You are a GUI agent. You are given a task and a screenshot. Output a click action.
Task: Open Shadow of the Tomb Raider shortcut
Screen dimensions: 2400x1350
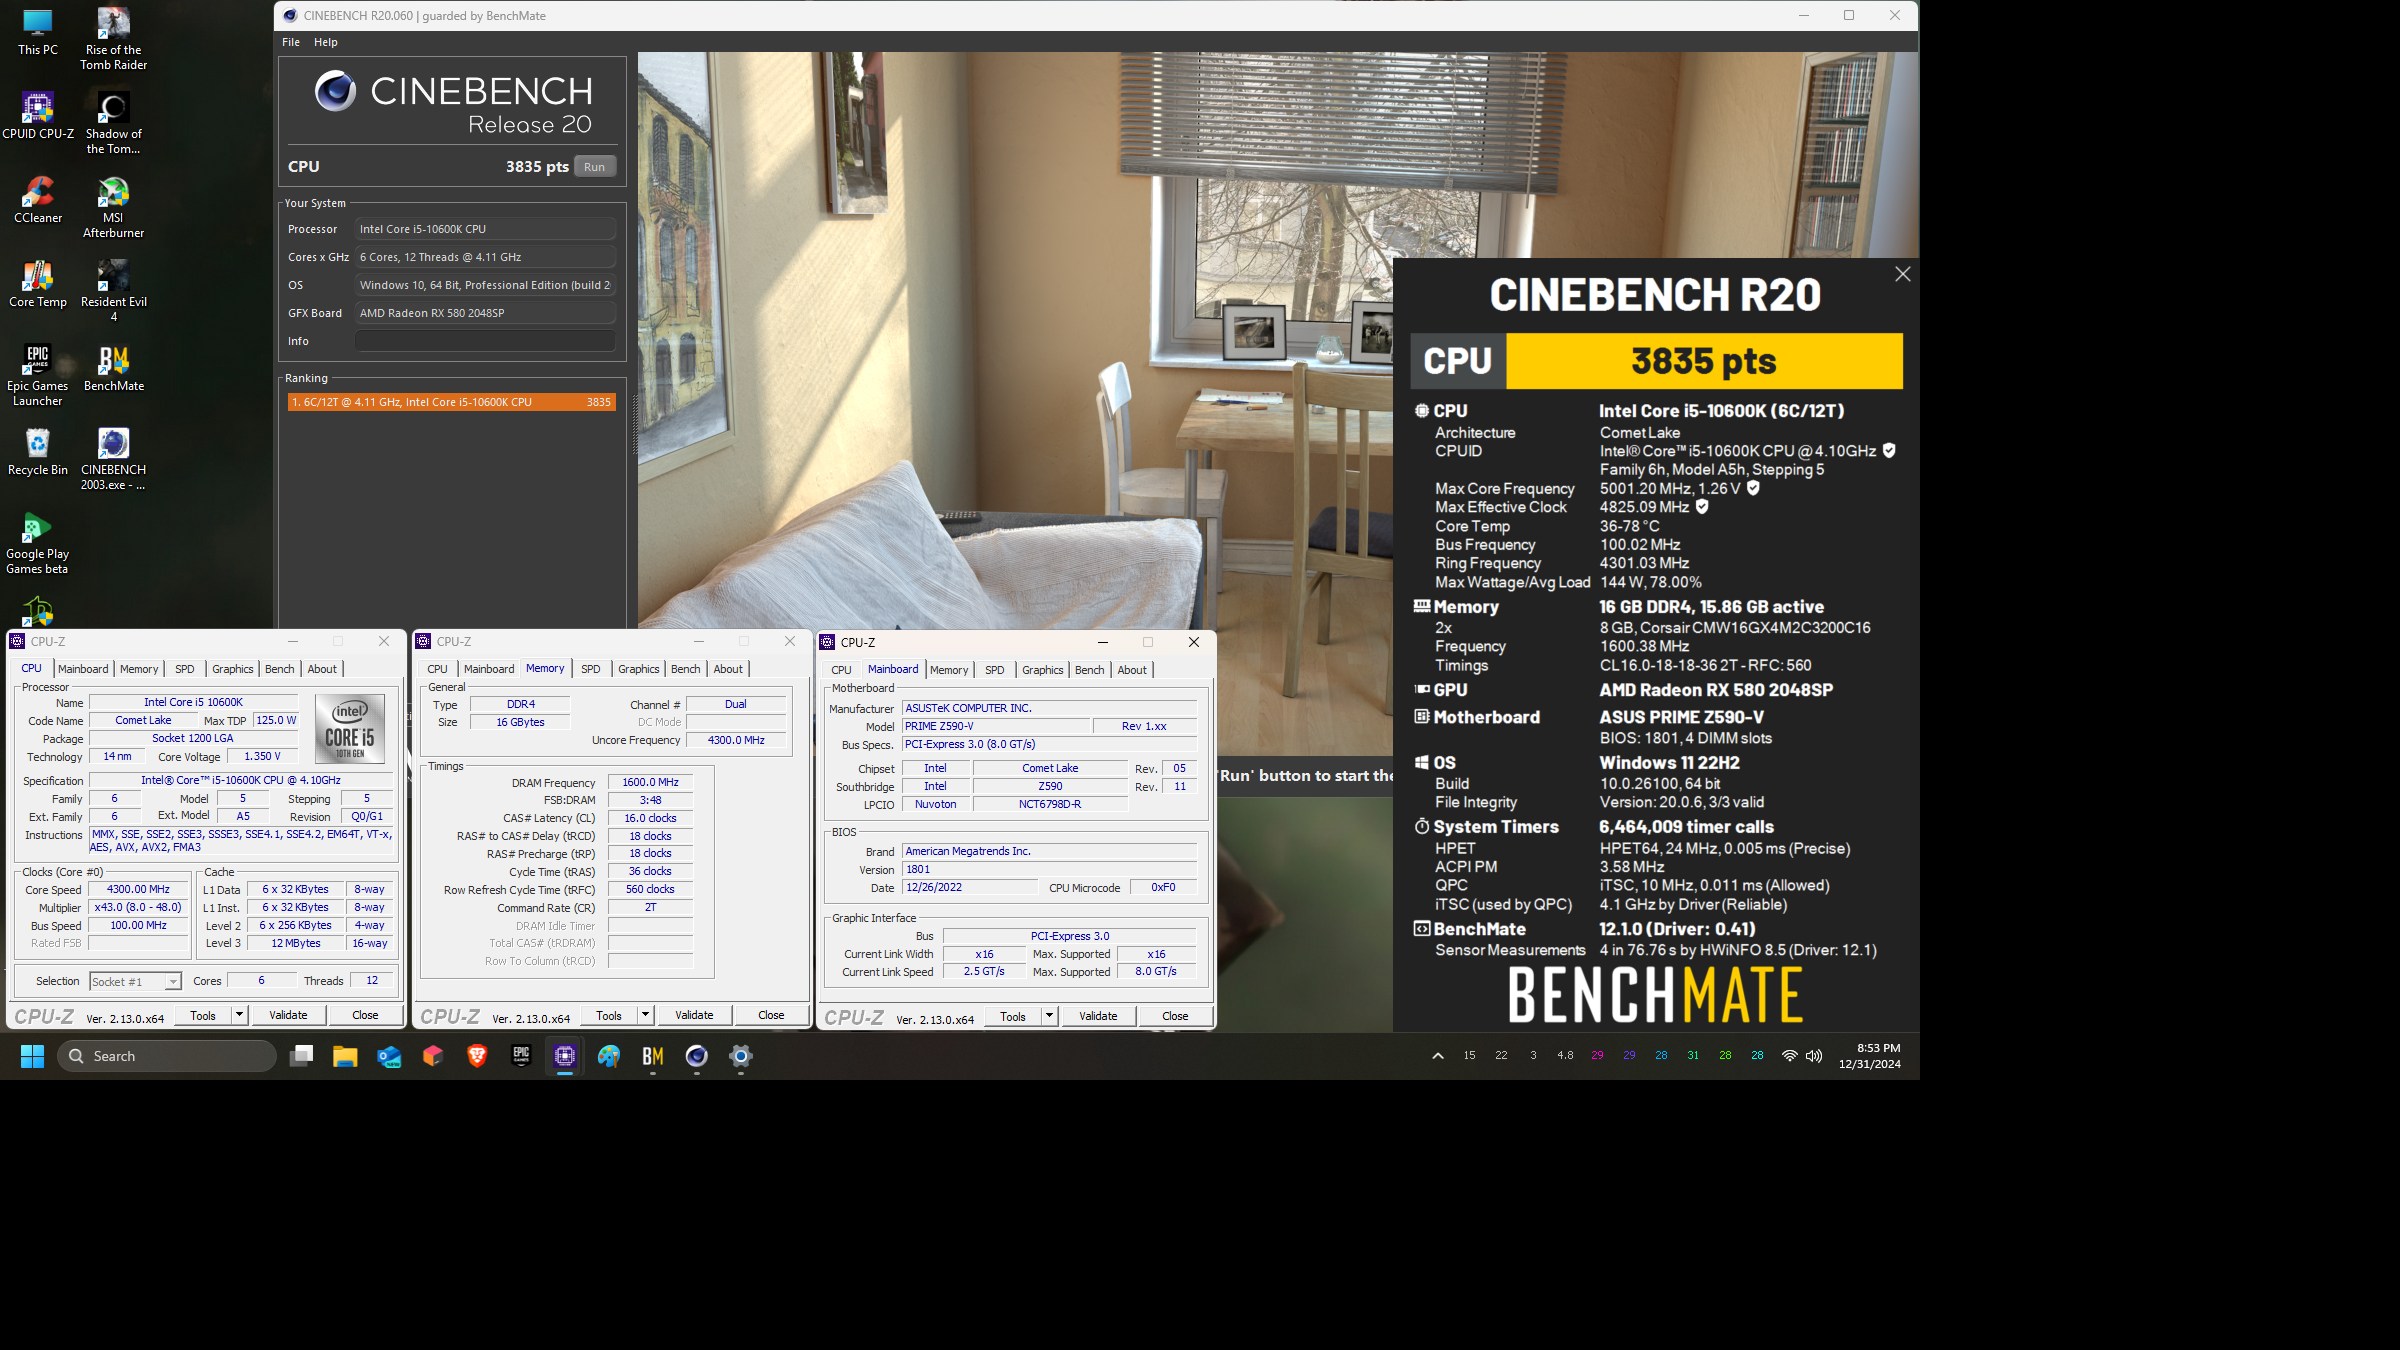coord(113,124)
